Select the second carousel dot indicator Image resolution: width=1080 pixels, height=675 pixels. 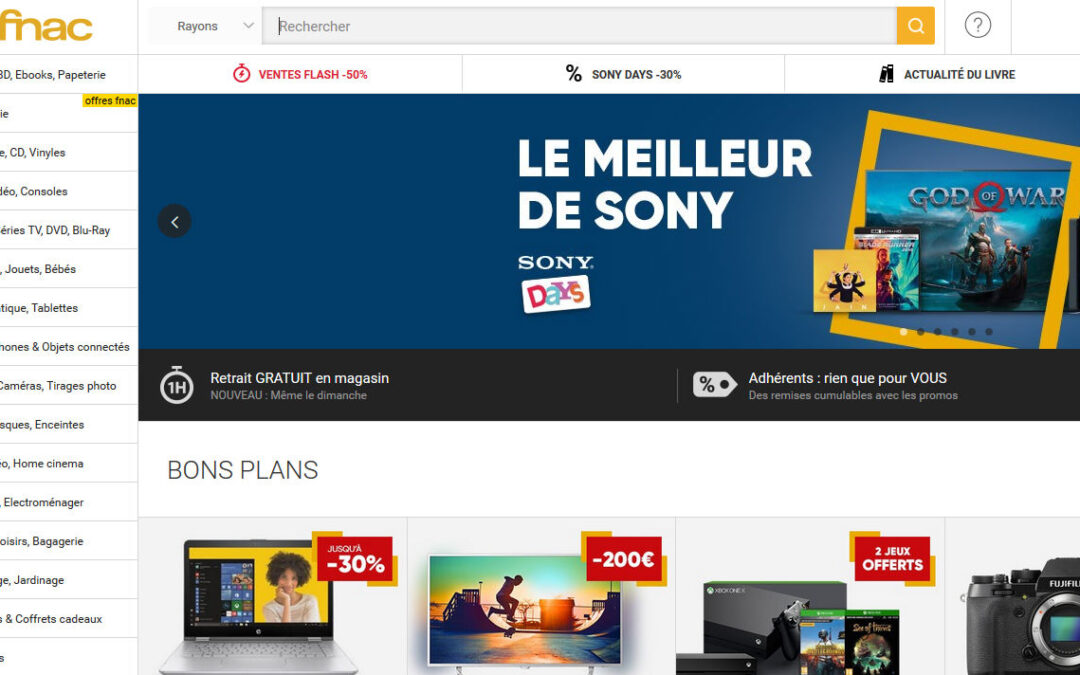[x=921, y=331]
